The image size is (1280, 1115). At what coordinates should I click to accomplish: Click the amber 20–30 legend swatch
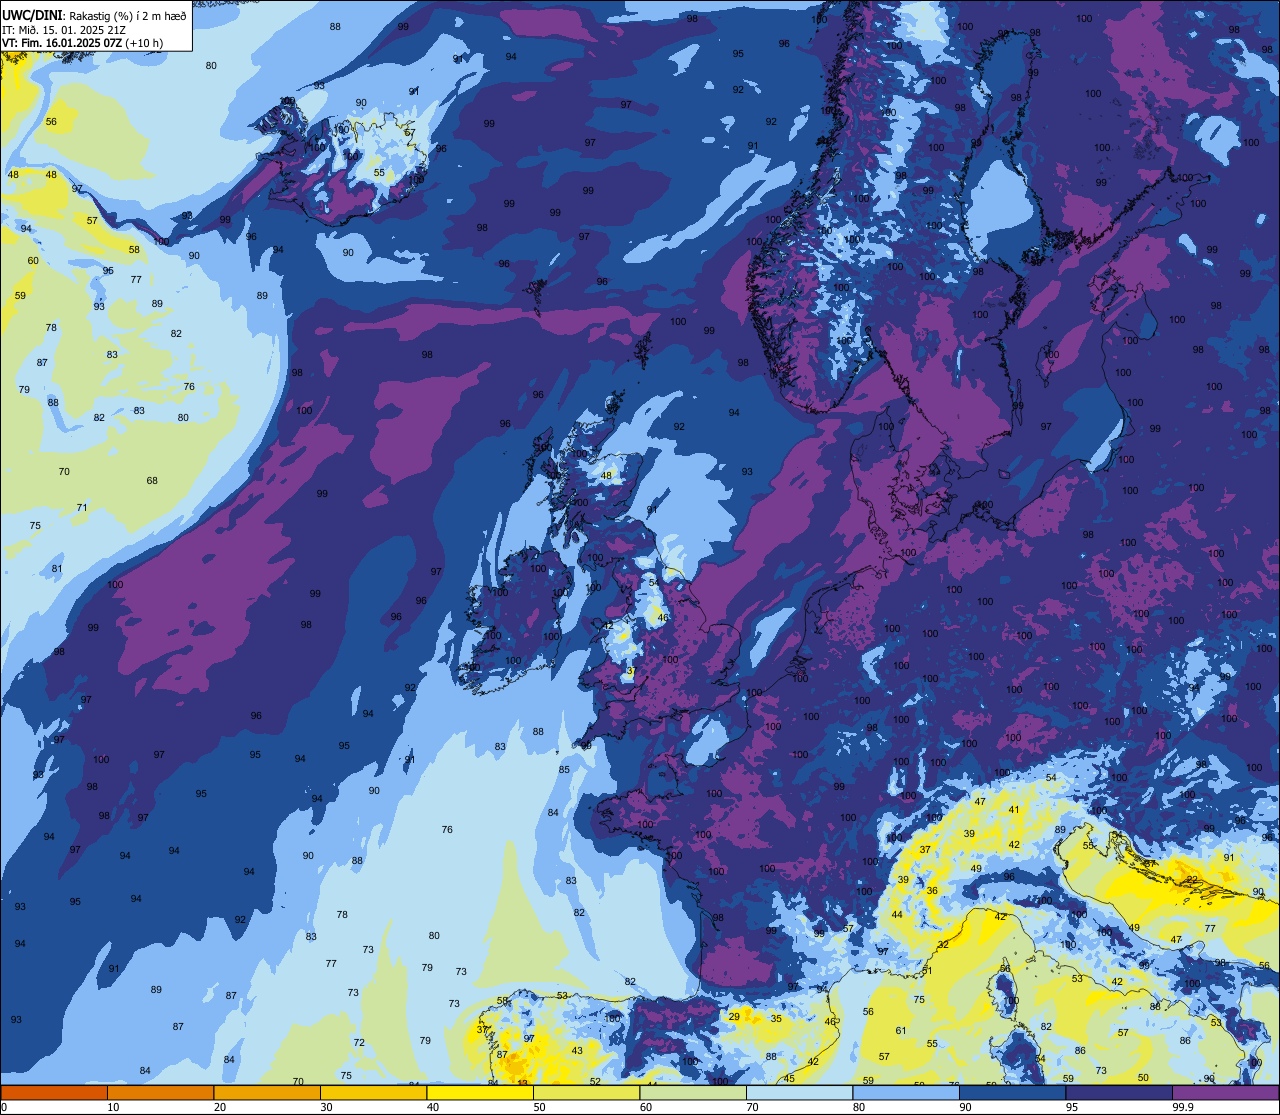(x=267, y=1093)
